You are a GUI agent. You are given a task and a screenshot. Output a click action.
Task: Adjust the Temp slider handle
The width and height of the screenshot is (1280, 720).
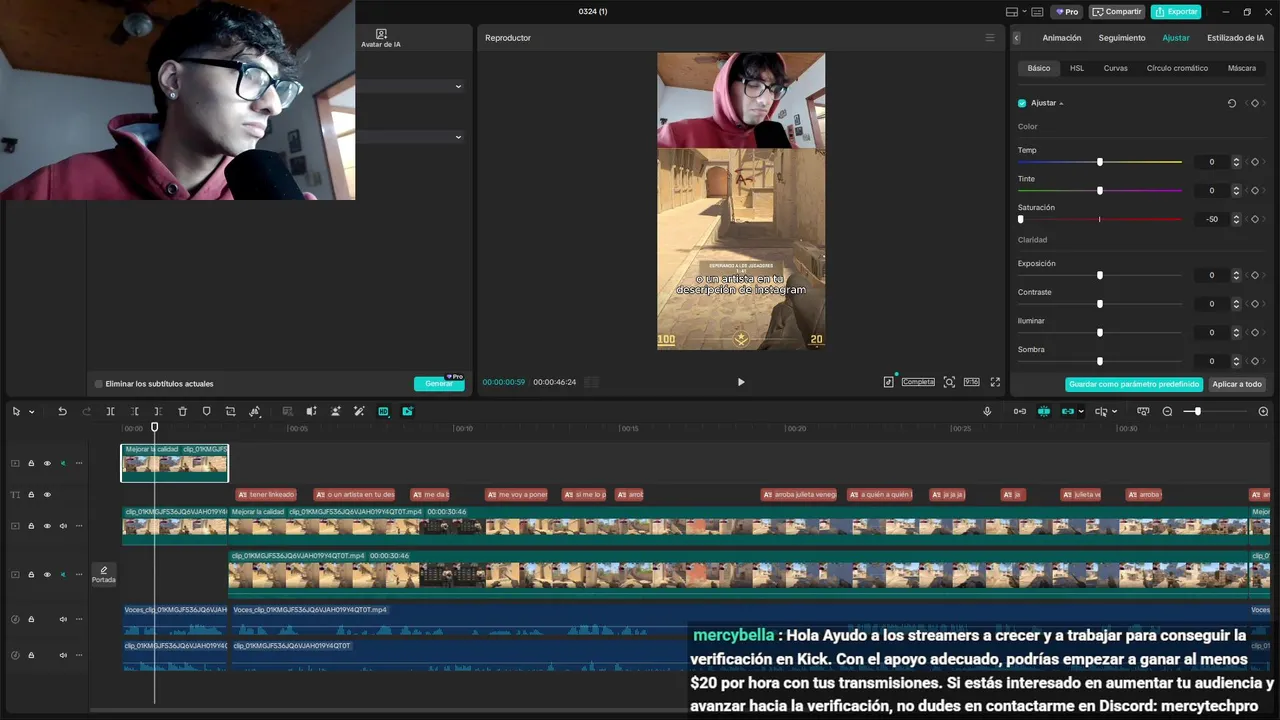(1100, 162)
